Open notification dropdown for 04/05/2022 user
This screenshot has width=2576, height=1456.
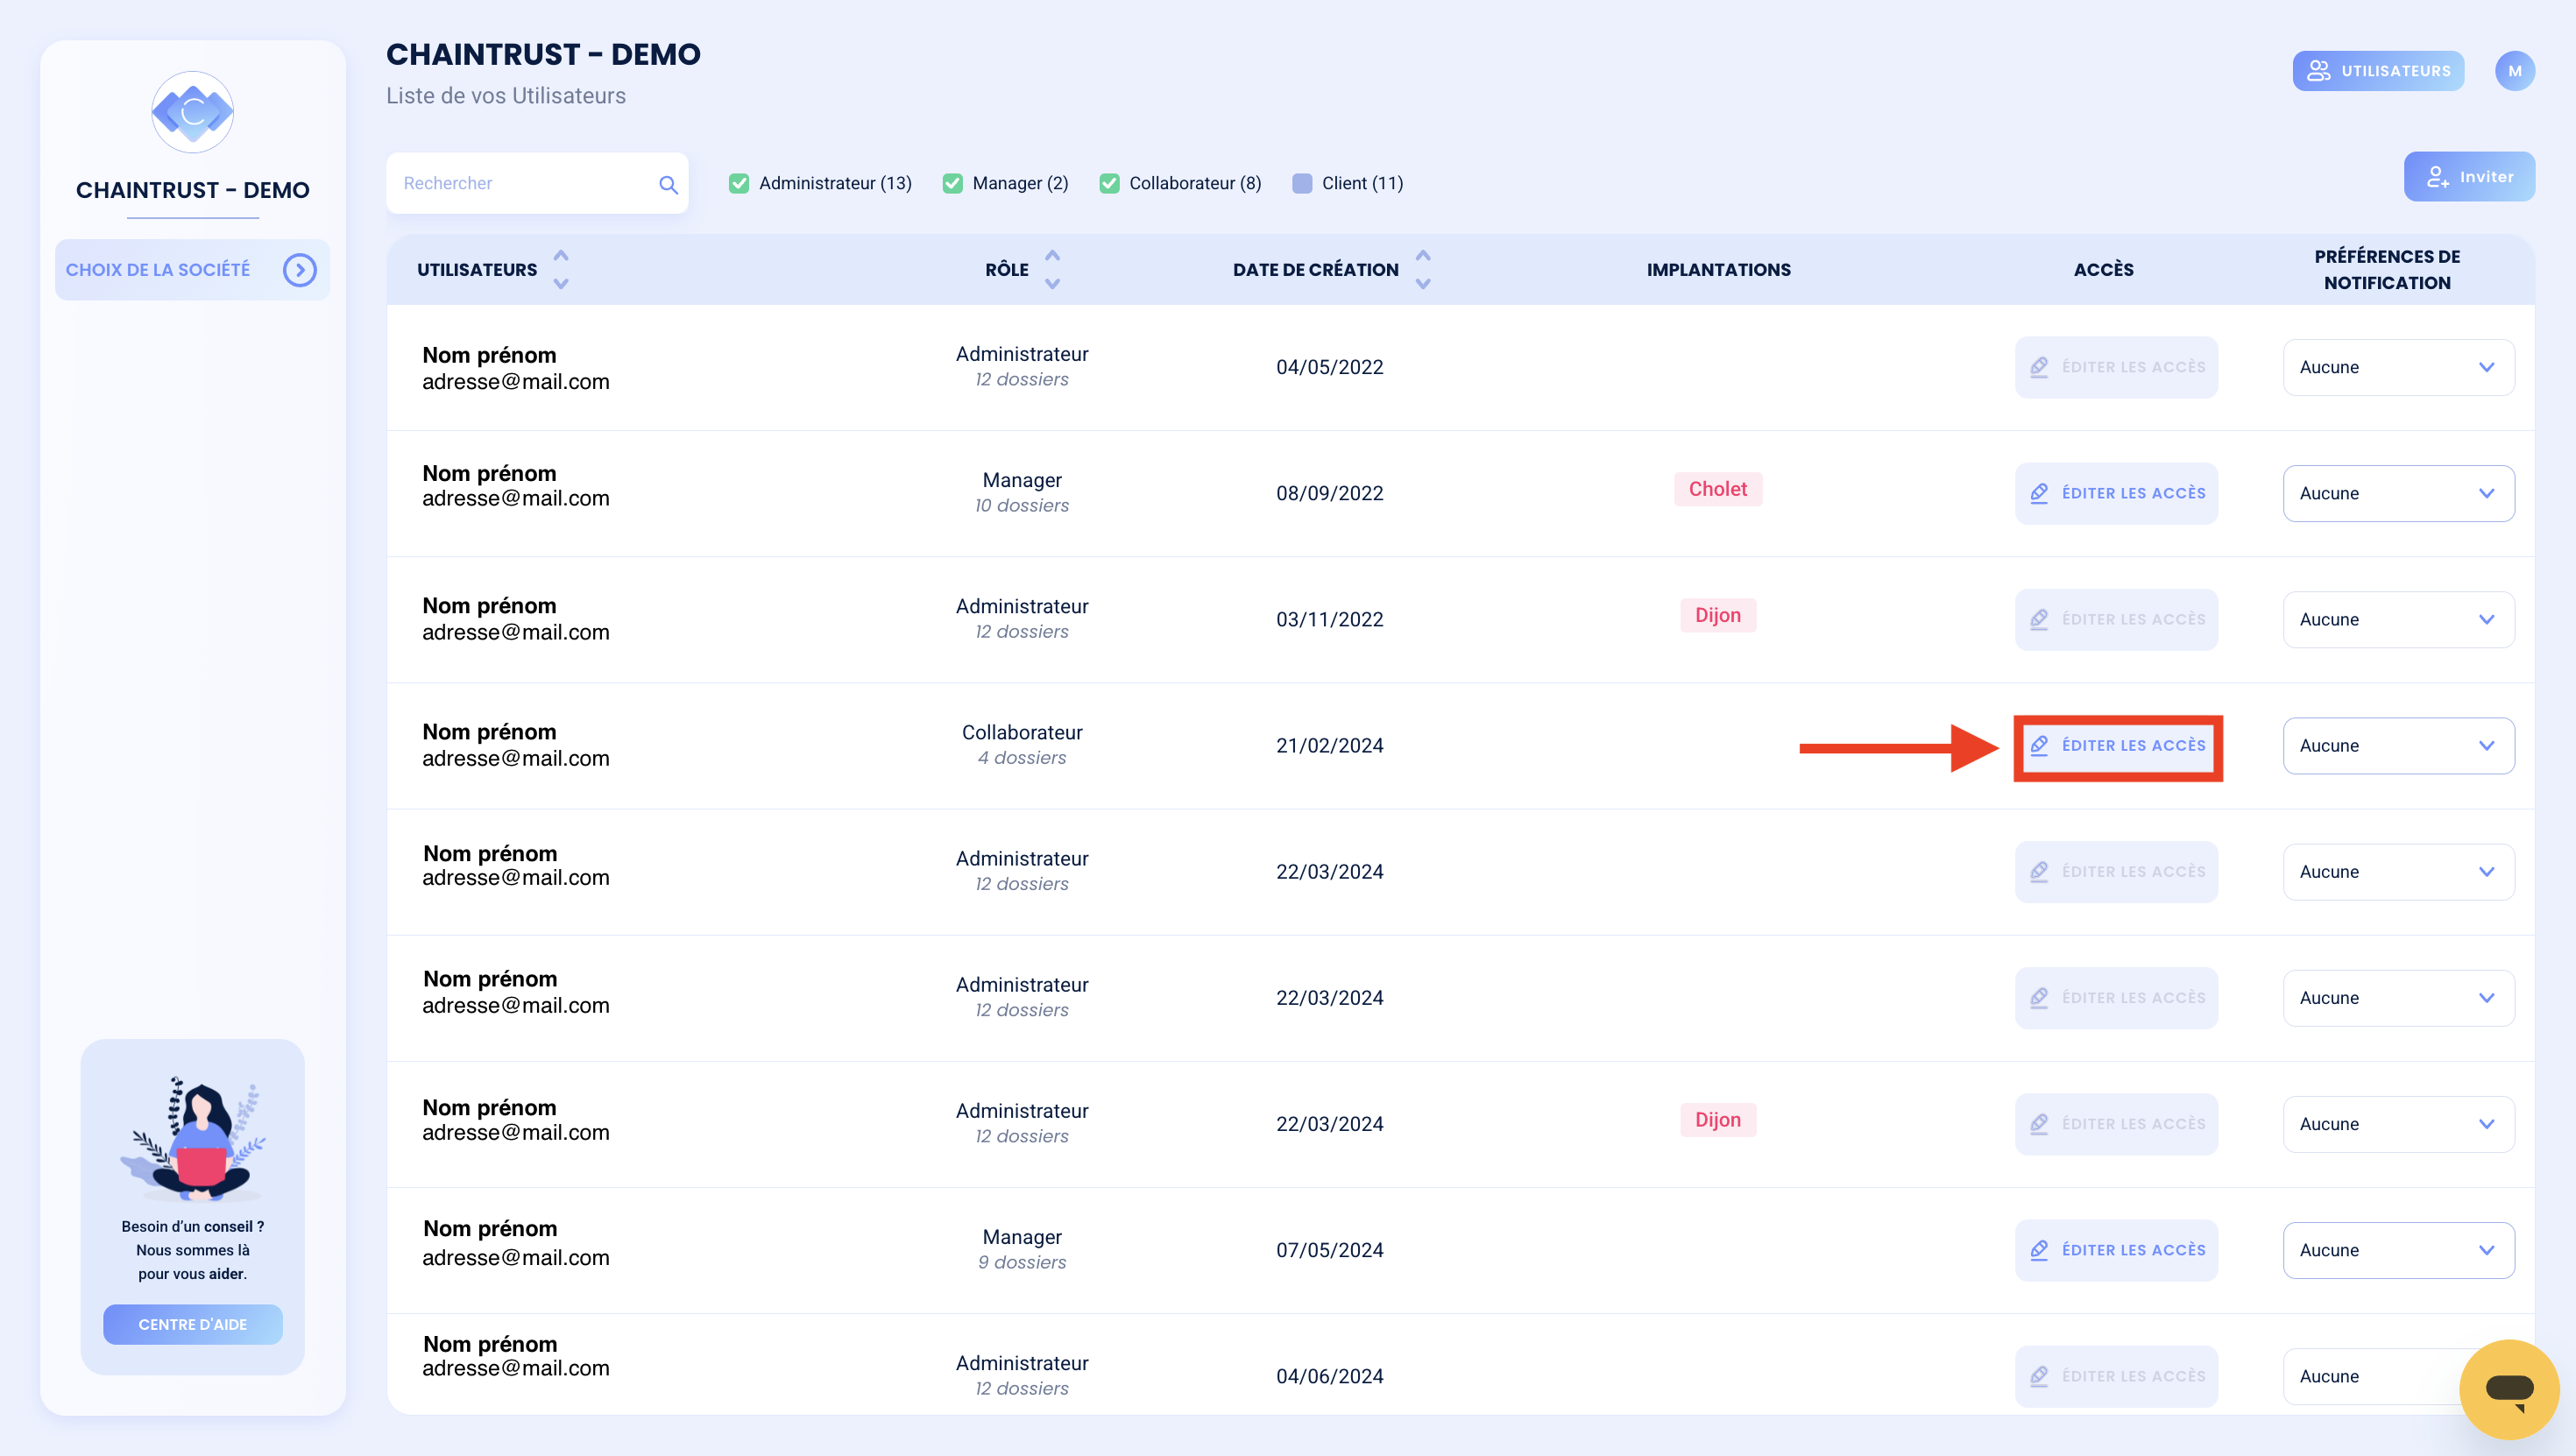2398,367
